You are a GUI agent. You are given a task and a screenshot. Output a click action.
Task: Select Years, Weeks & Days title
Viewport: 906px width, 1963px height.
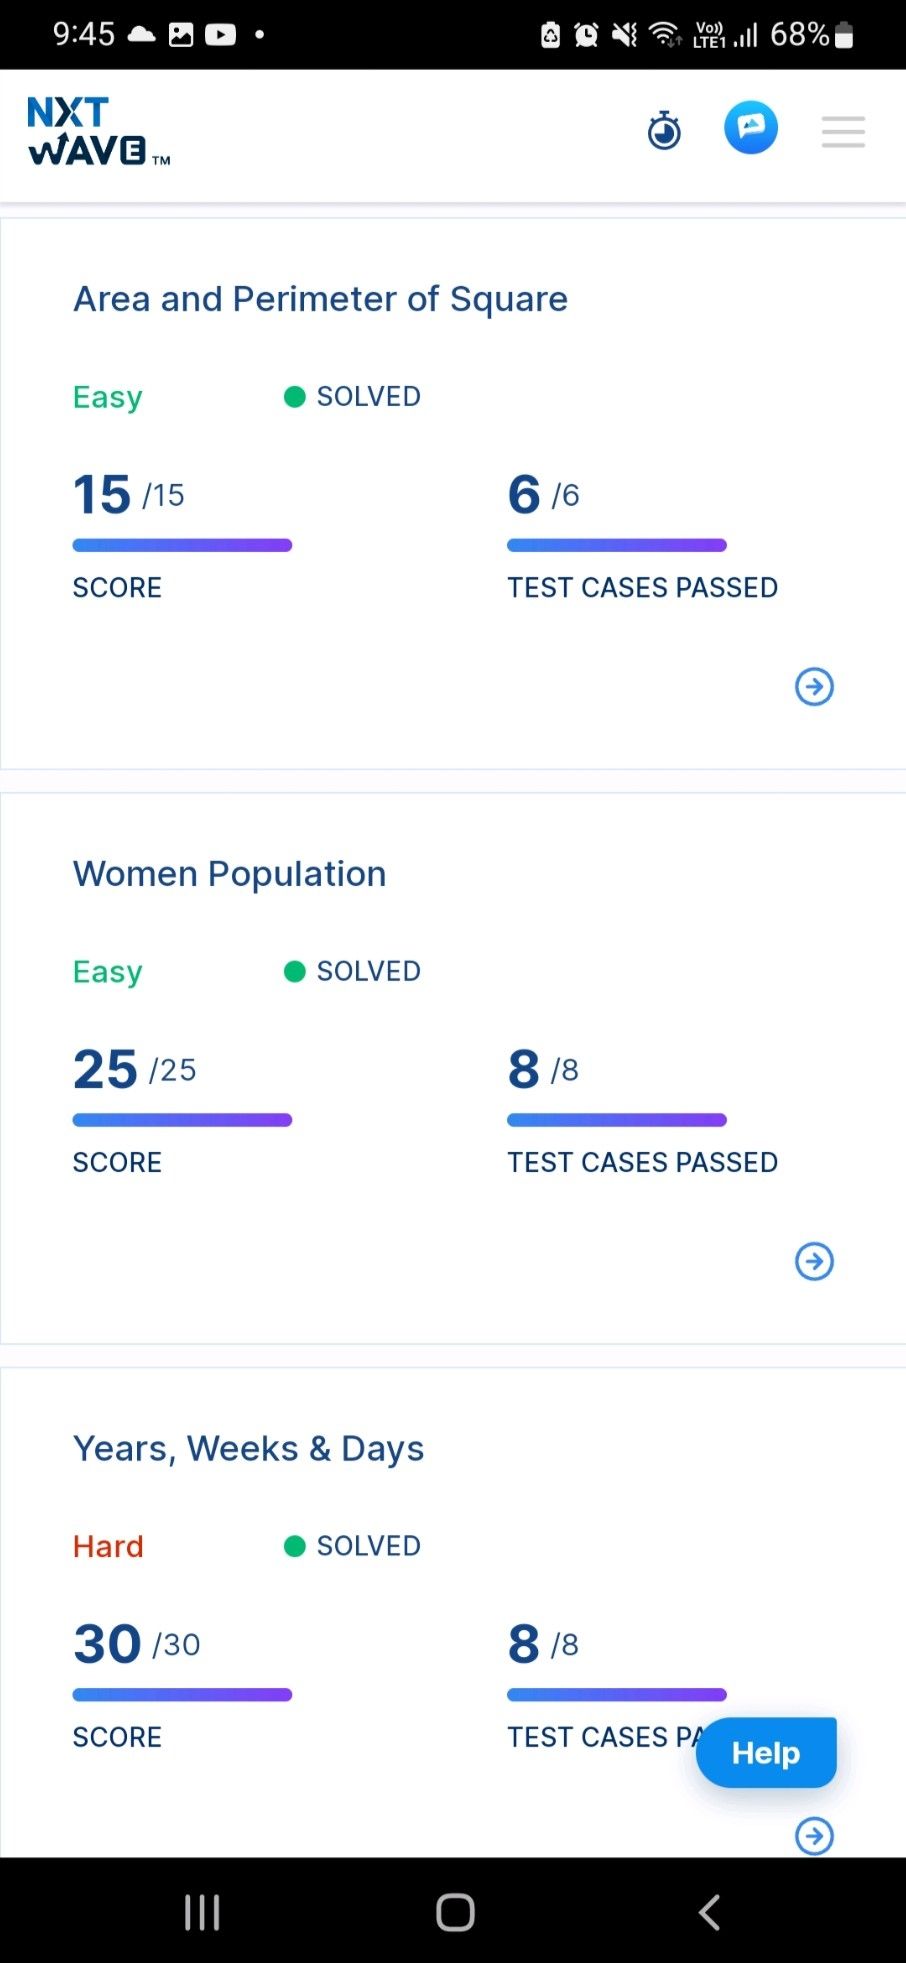click(x=248, y=1449)
